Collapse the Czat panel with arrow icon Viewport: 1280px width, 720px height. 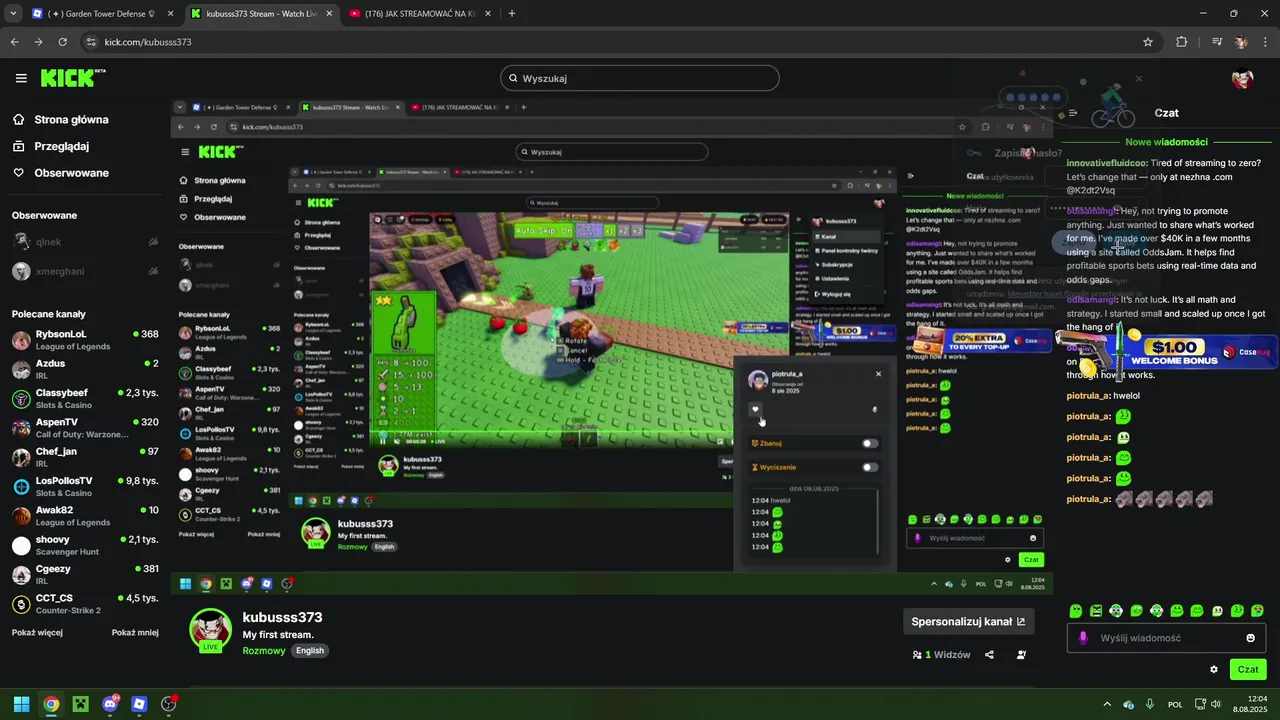pos(1073,113)
